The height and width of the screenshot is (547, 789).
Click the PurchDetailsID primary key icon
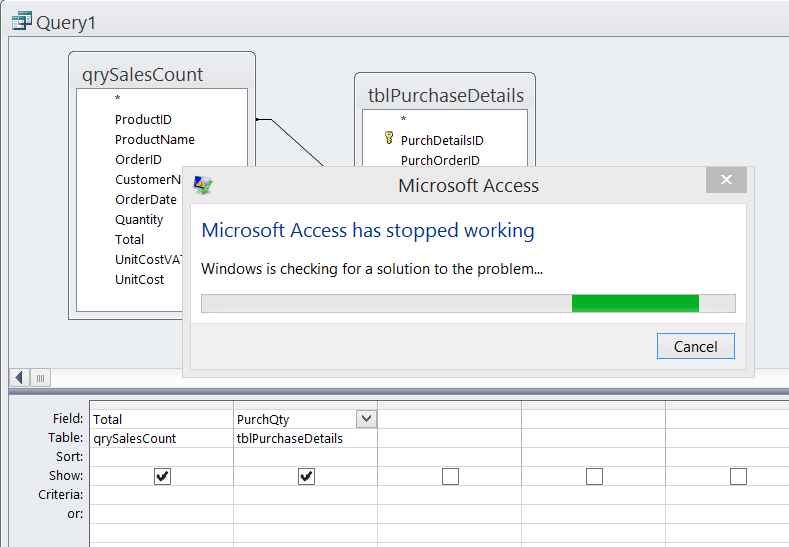click(x=388, y=137)
